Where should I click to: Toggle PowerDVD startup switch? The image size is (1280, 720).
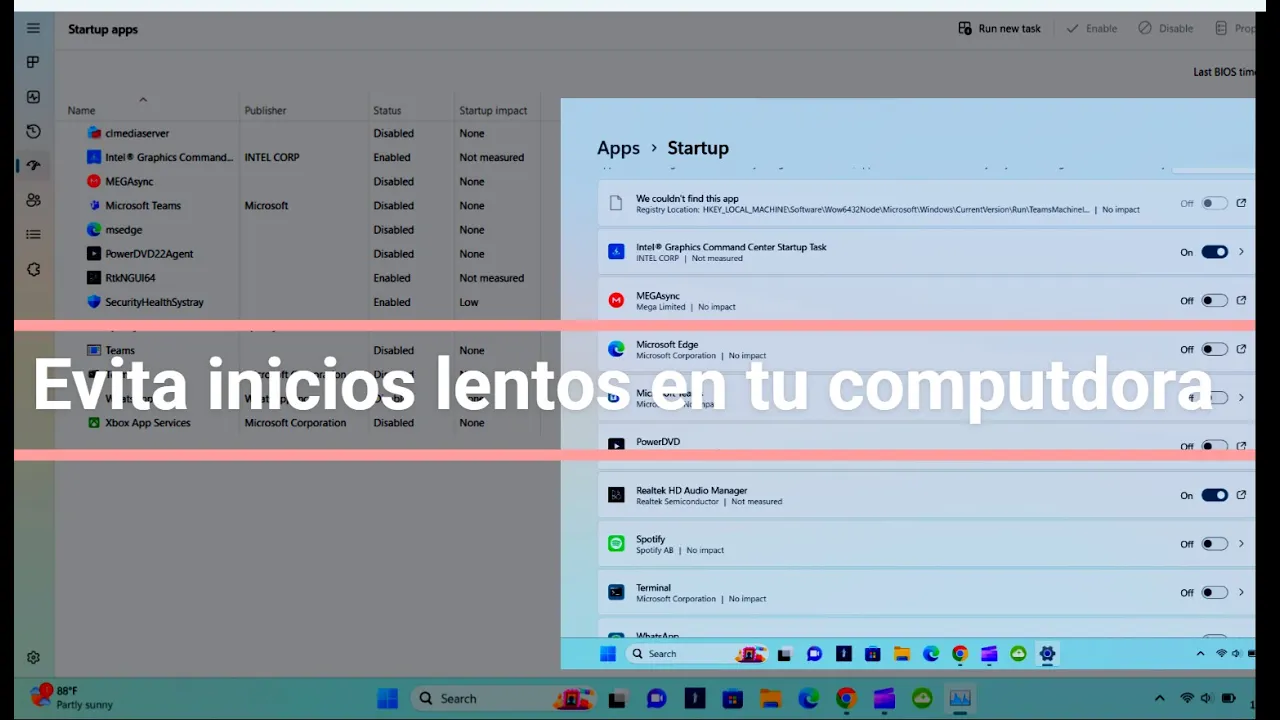(x=1214, y=446)
